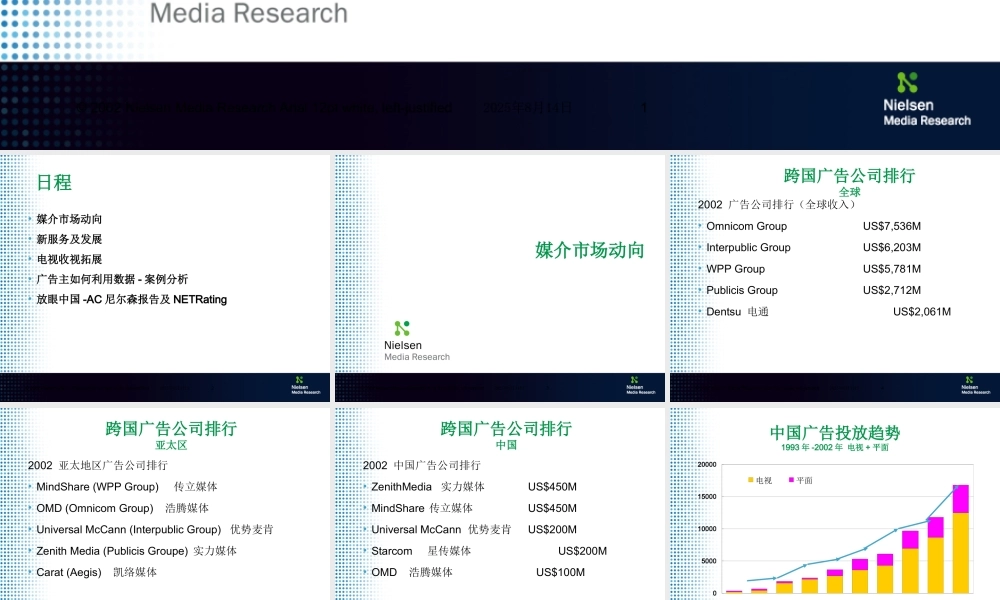
Task: Click the '中国广告投放趋势' chart title
Action: tap(835, 433)
